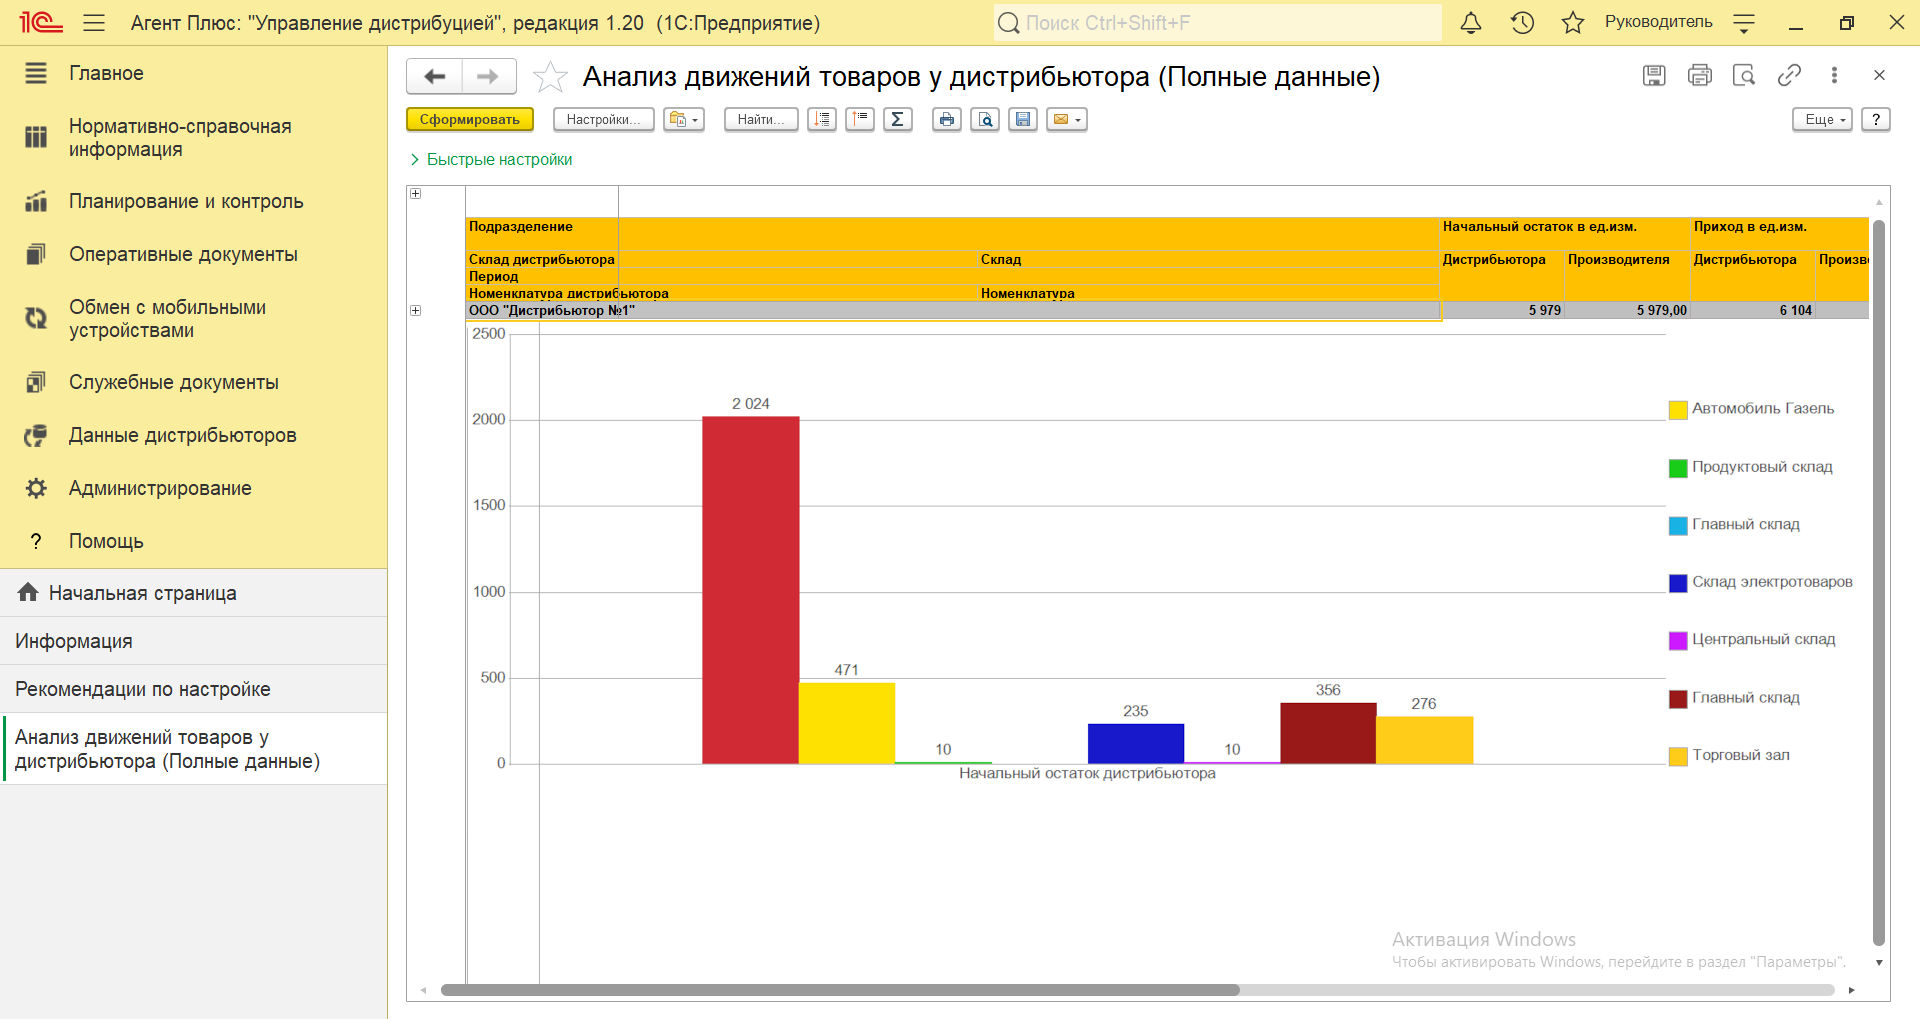Screen dimensions: 1920x1019
Task: Open the notifications bell
Action: (x=1471, y=22)
